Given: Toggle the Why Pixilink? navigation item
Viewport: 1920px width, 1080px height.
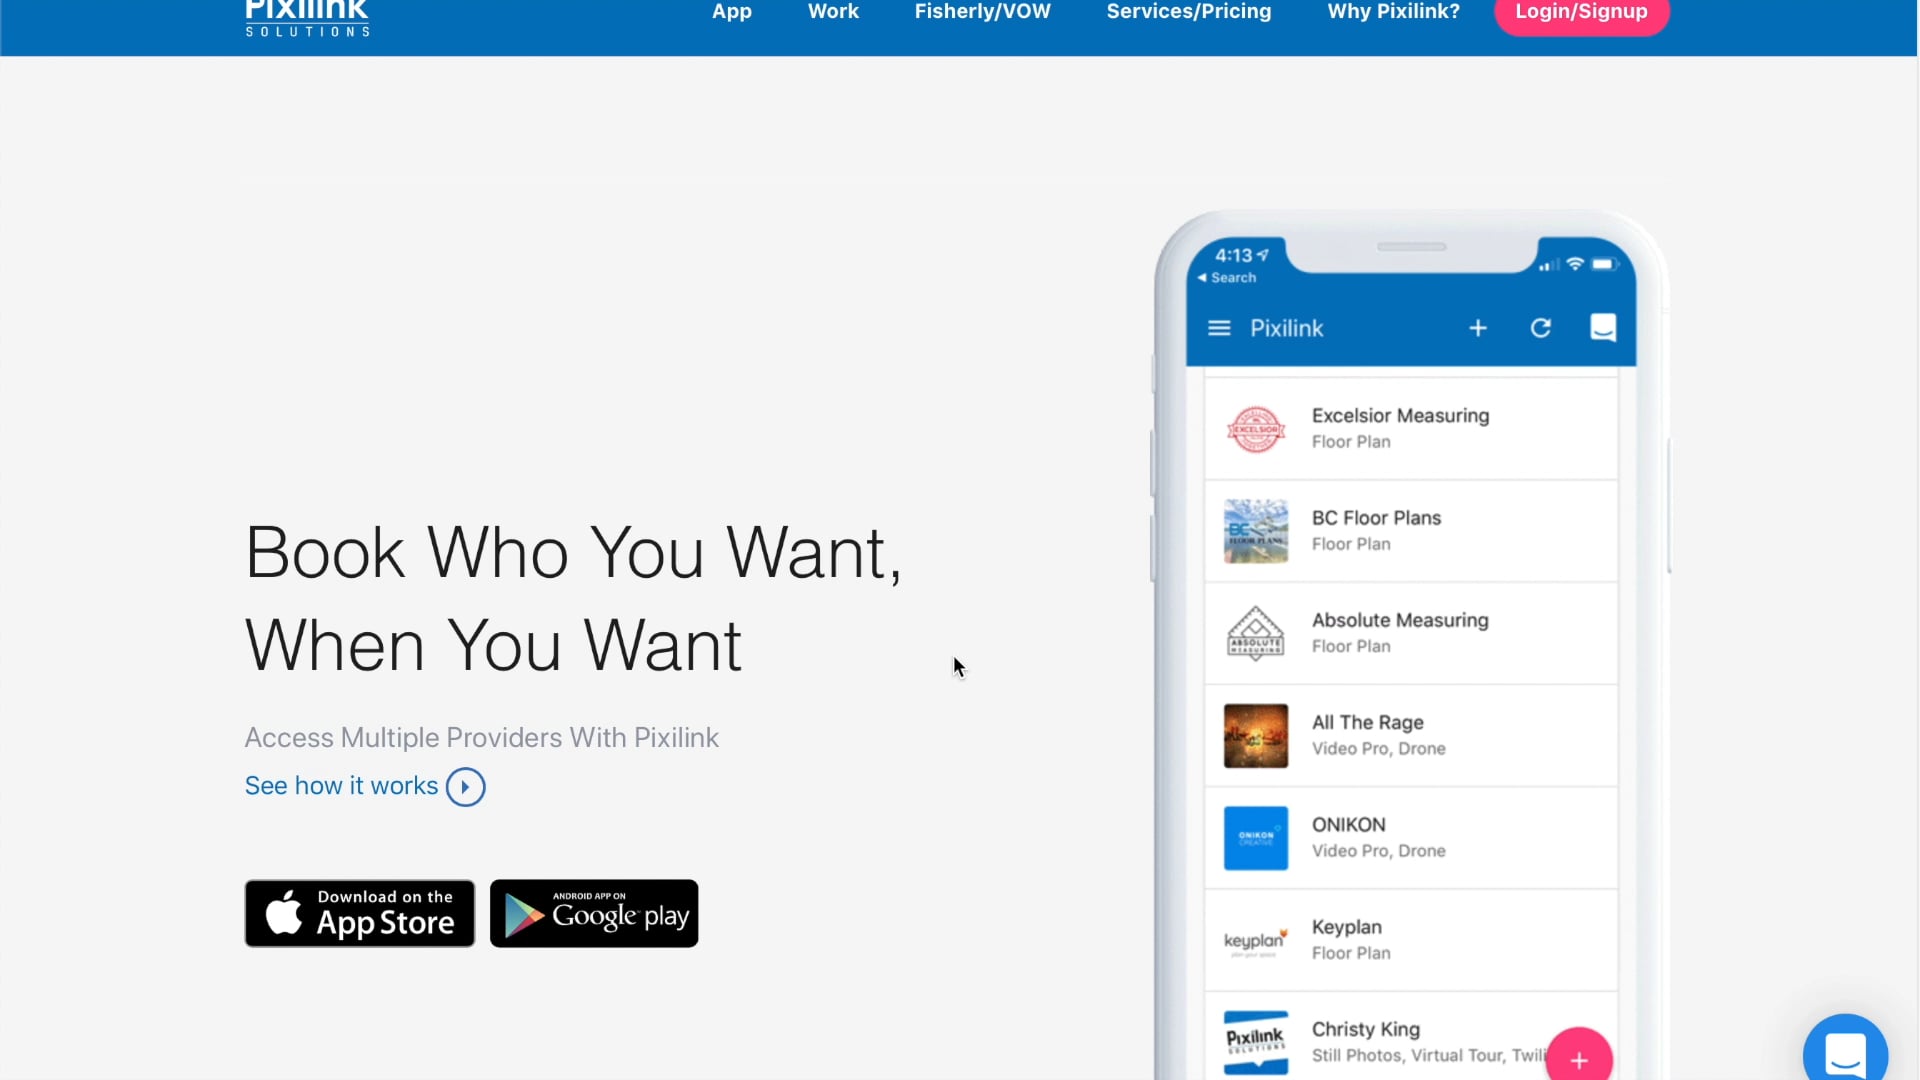Looking at the screenshot, I should [x=1393, y=11].
